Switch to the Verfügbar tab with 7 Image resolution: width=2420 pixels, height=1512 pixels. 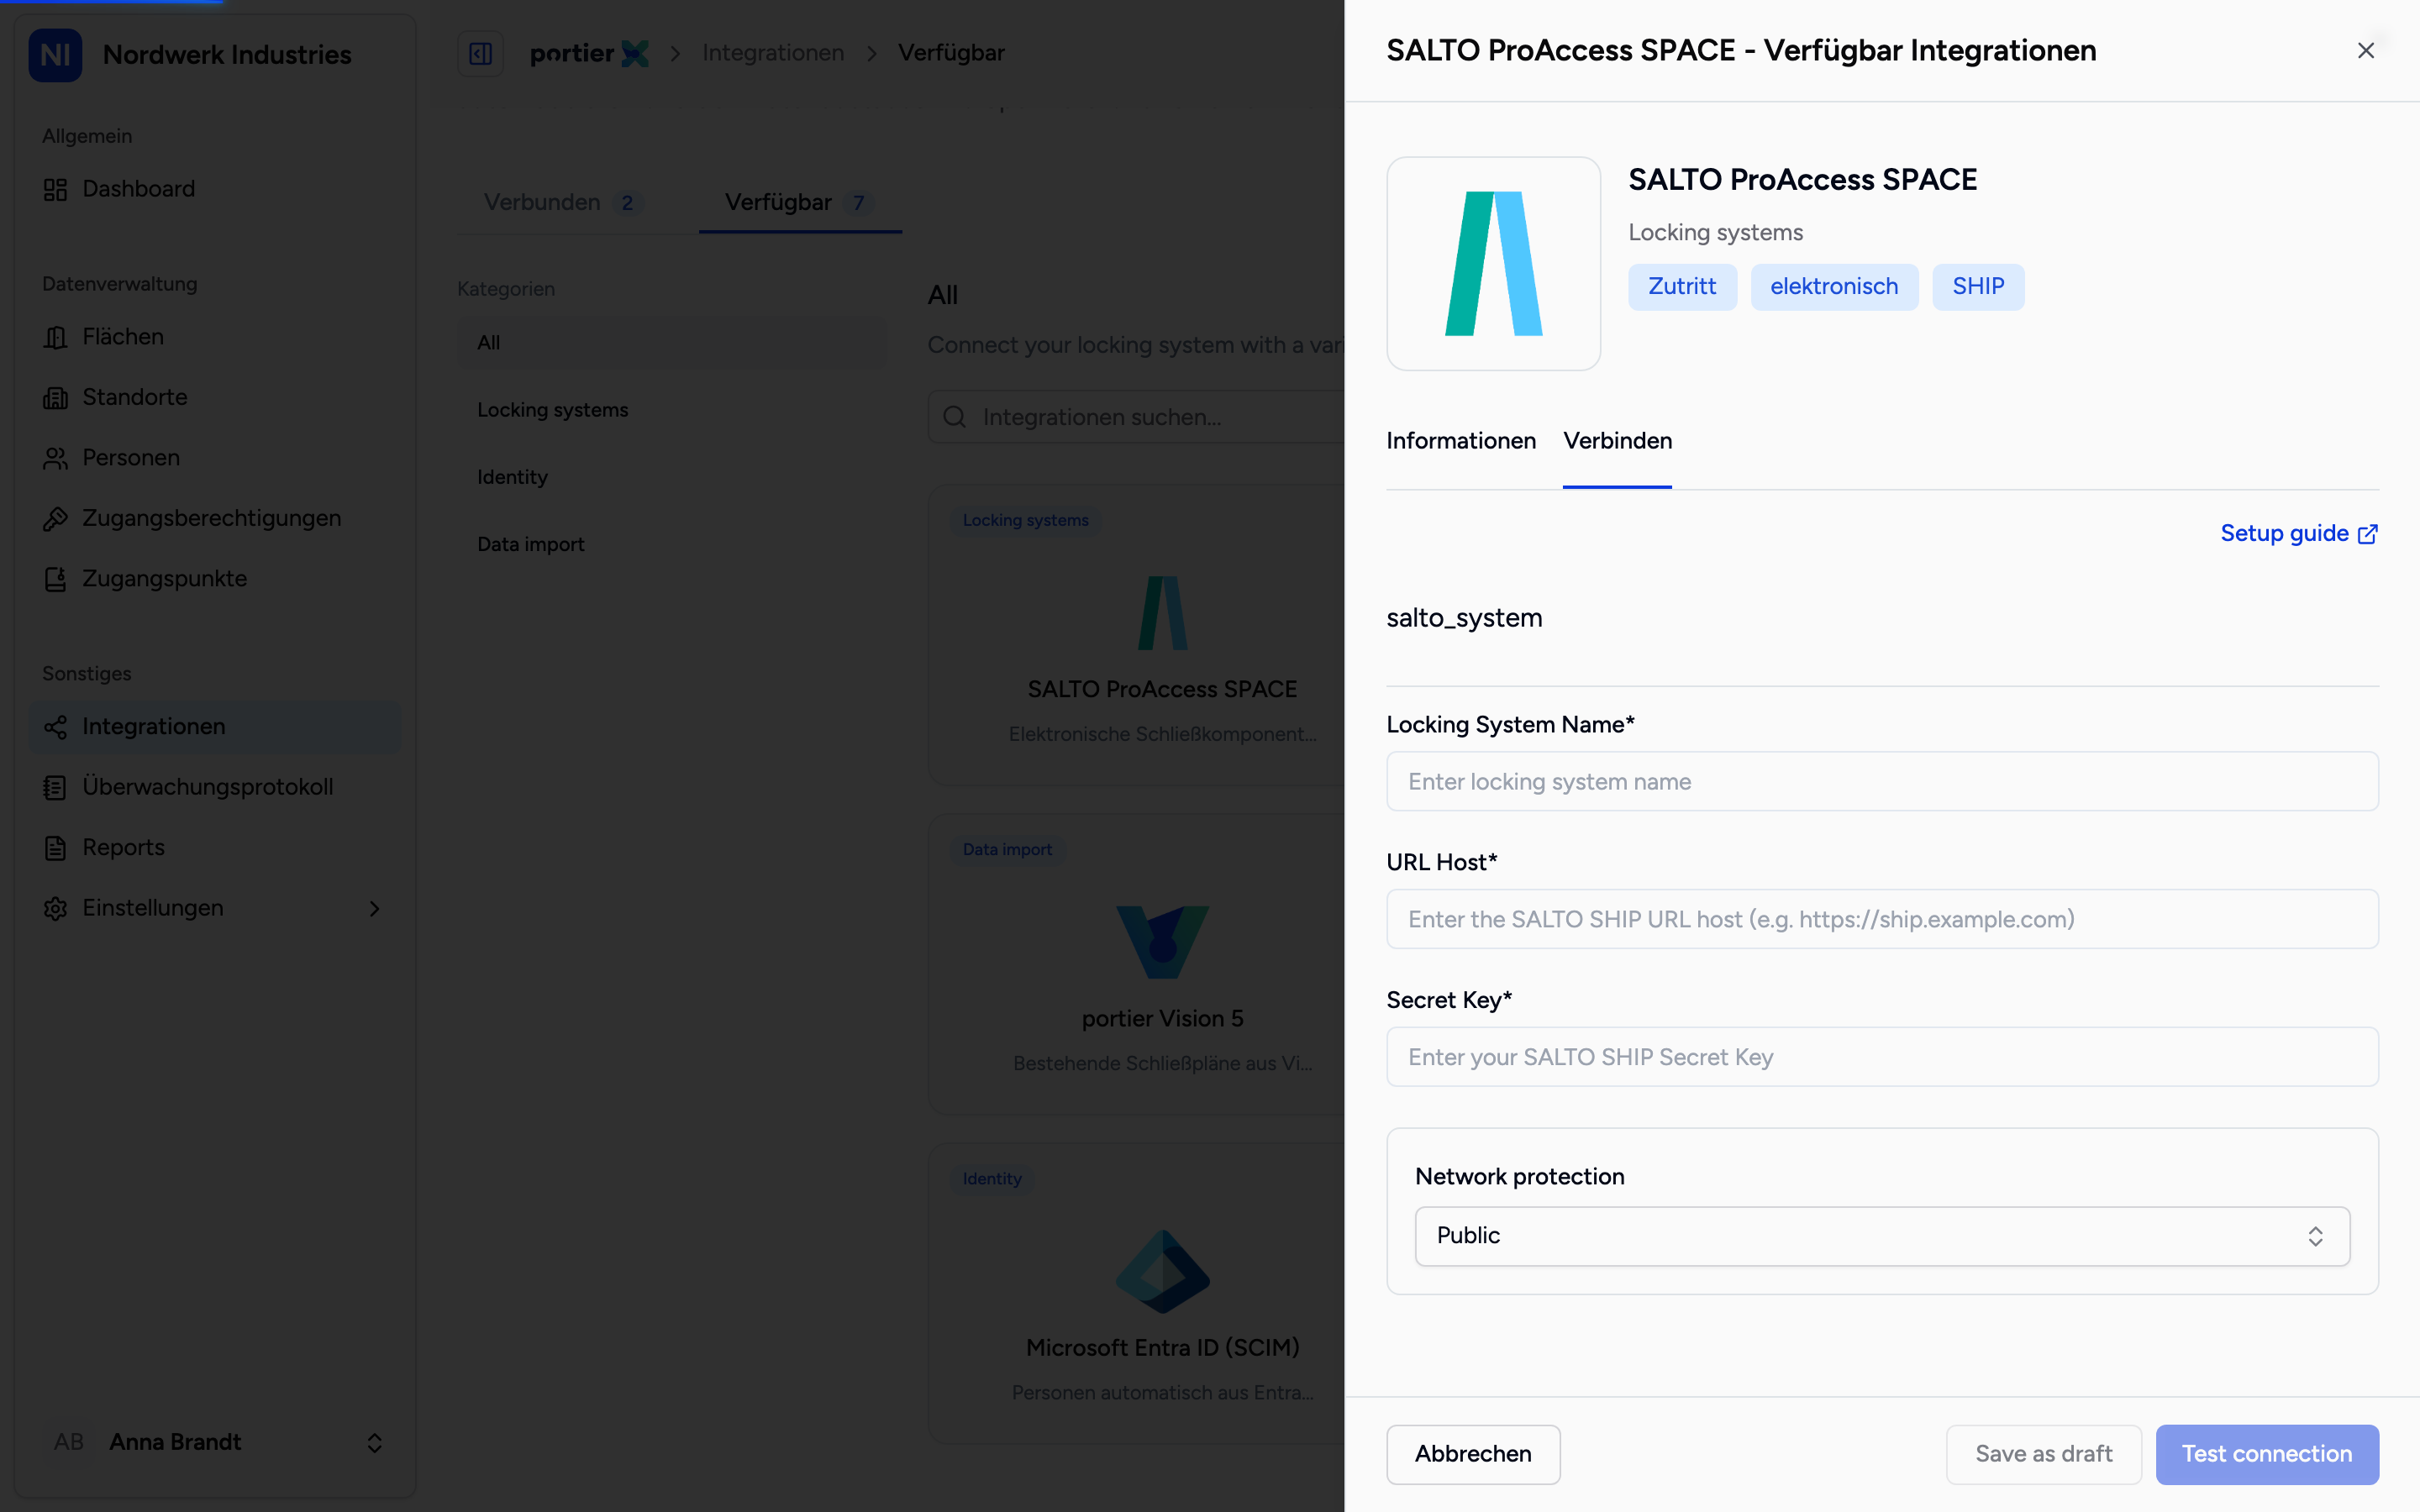[800, 203]
